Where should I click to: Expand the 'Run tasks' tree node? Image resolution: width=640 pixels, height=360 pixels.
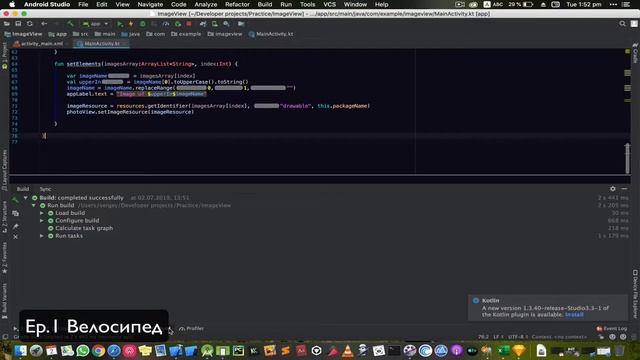click(42, 236)
